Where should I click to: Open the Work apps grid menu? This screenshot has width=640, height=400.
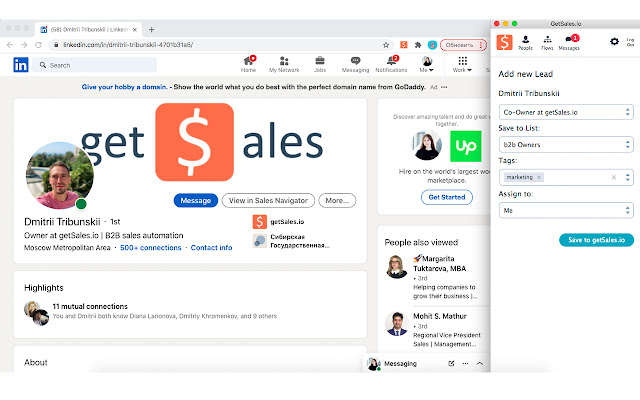click(x=462, y=64)
